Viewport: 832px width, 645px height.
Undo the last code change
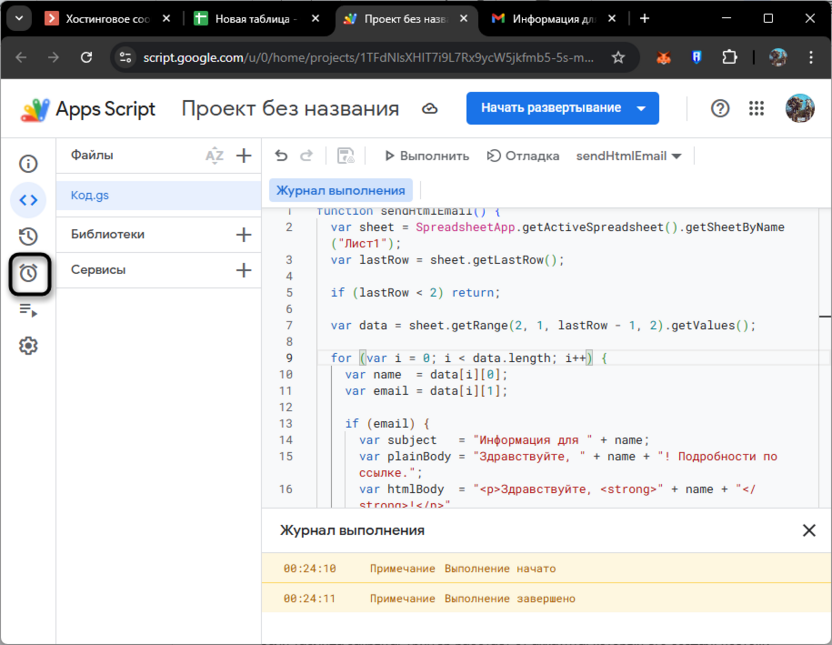point(281,155)
